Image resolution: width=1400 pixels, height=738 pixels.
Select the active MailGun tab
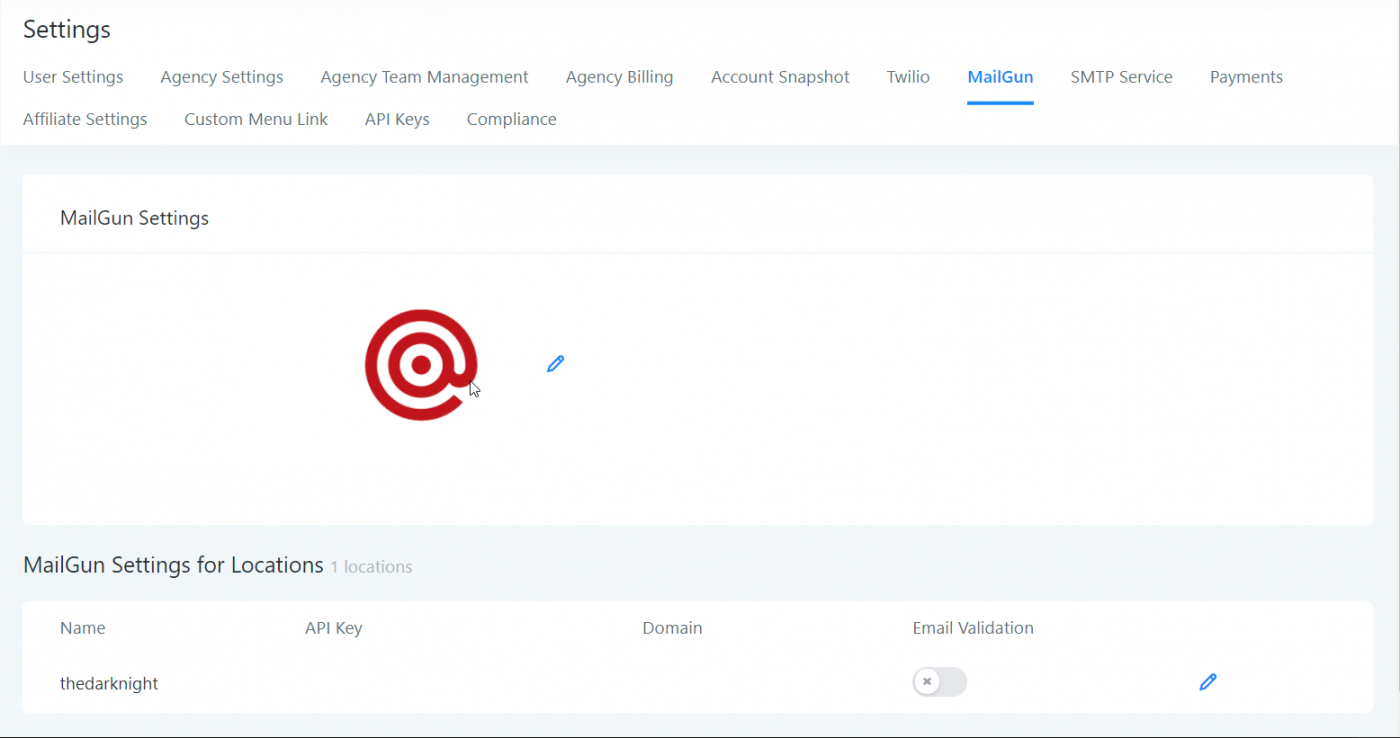click(1000, 77)
